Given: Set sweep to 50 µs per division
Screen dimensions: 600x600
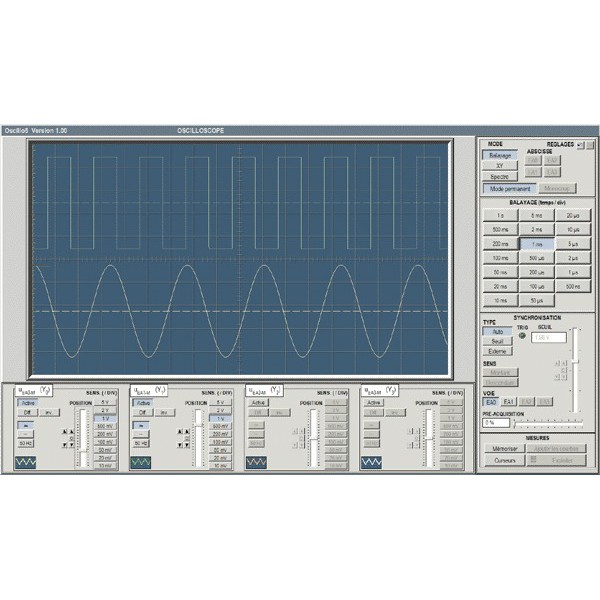Looking at the screenshot, I should point(537,300).
